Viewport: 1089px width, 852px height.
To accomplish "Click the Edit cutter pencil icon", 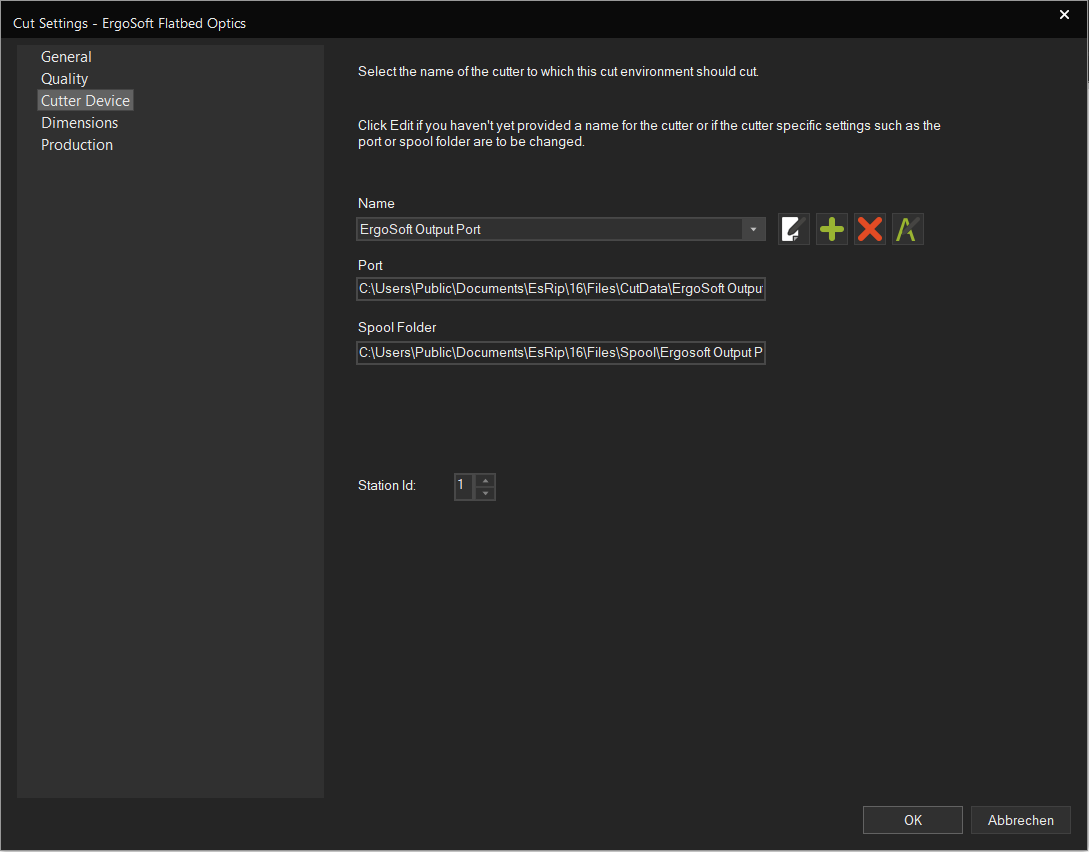I will click(x=794, y=229).
